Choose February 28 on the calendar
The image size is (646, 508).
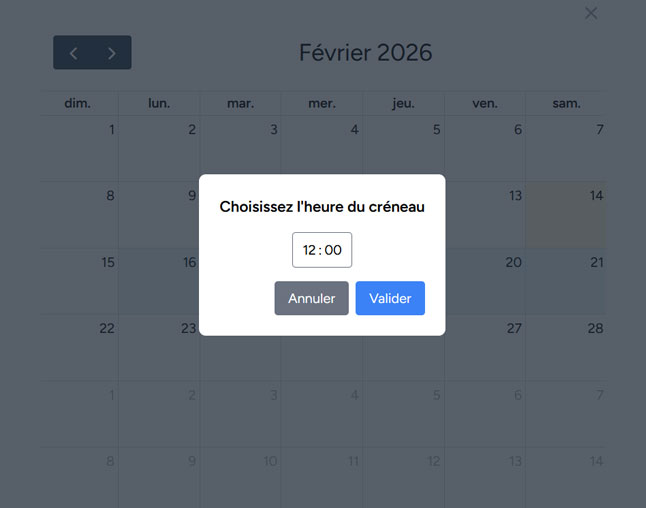[566, 347]
